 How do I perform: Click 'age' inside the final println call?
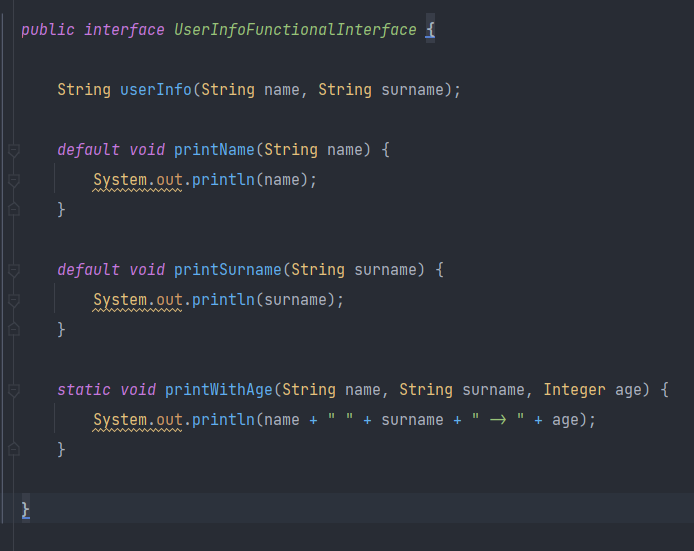(x=565, y=420)
